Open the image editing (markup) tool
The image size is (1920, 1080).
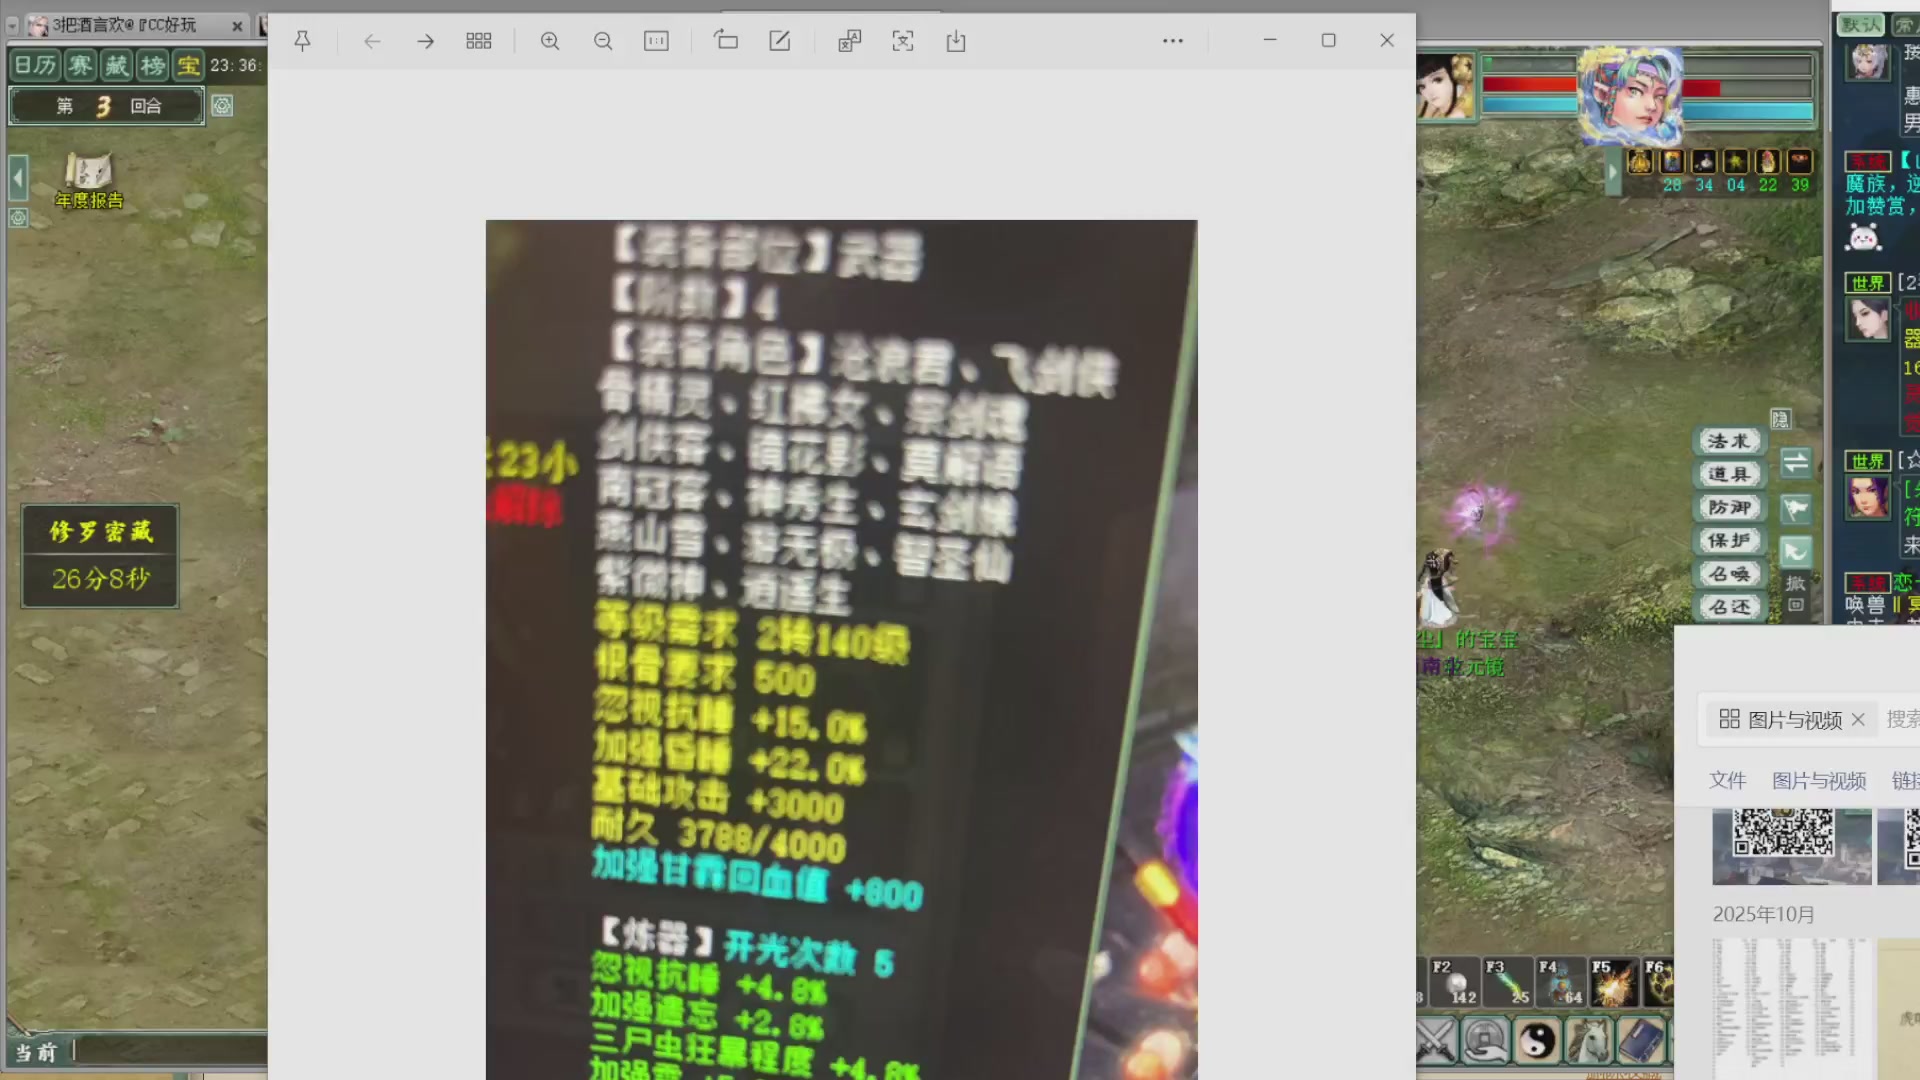pyautogui.click(x=780, y=41)
